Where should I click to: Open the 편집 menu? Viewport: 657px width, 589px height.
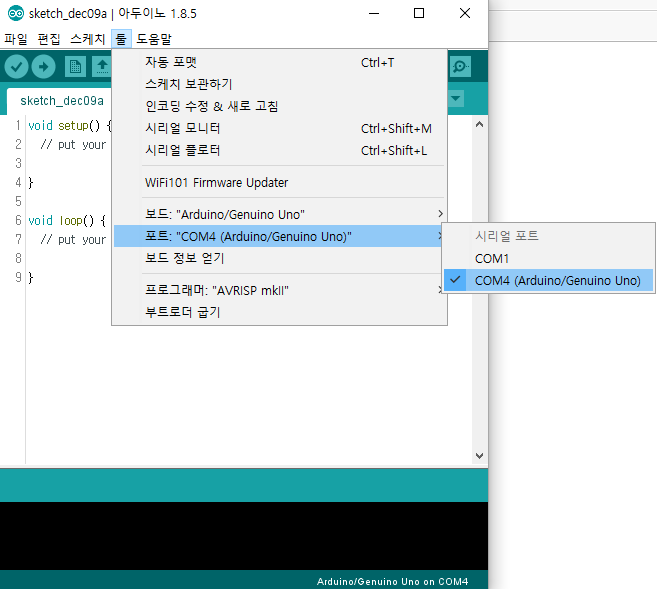click(x=49, y=39)
